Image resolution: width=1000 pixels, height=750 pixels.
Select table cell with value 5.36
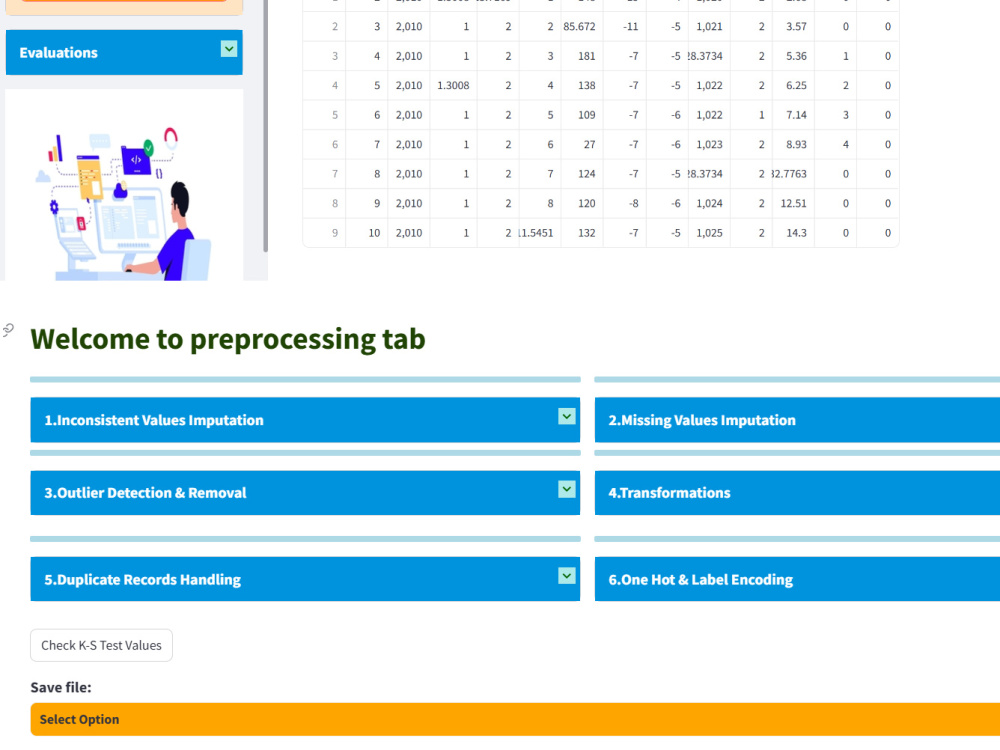793,56
